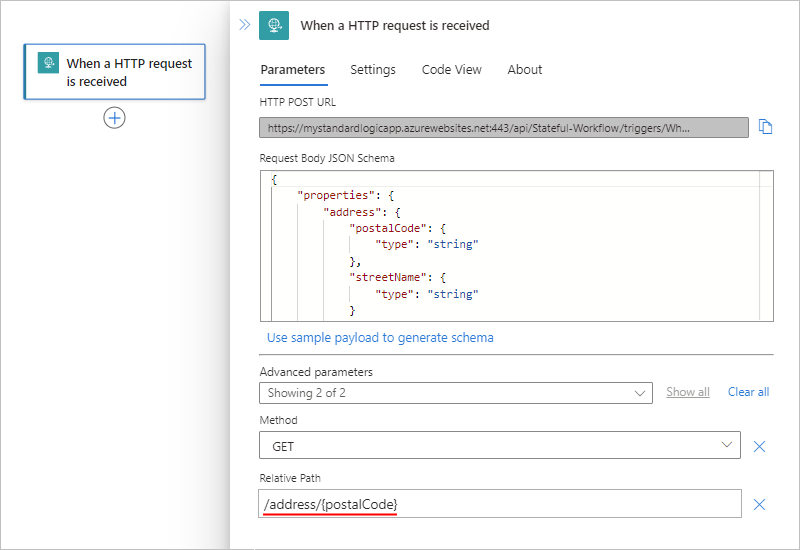Collapse the details pane with double chevron
Screen dimensions: 800x550
(x=244, y=24)
